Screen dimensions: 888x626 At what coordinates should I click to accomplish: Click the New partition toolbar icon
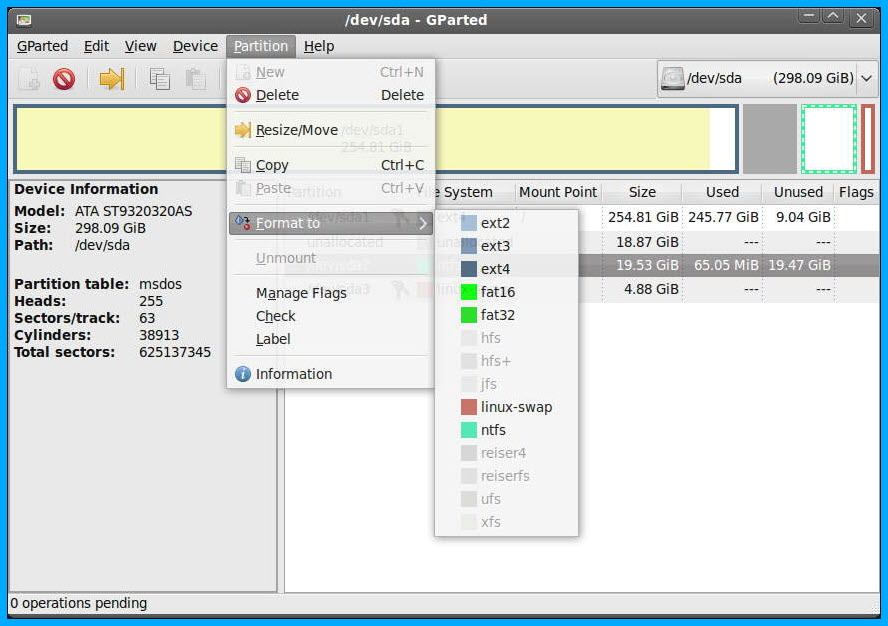point(28,79)
